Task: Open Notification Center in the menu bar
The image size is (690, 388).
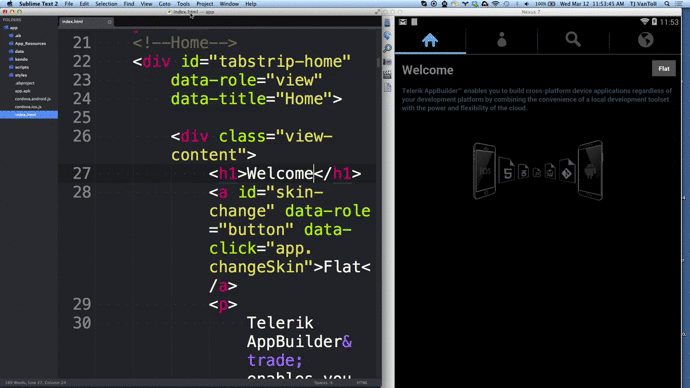Action: [x=680, y=4]
